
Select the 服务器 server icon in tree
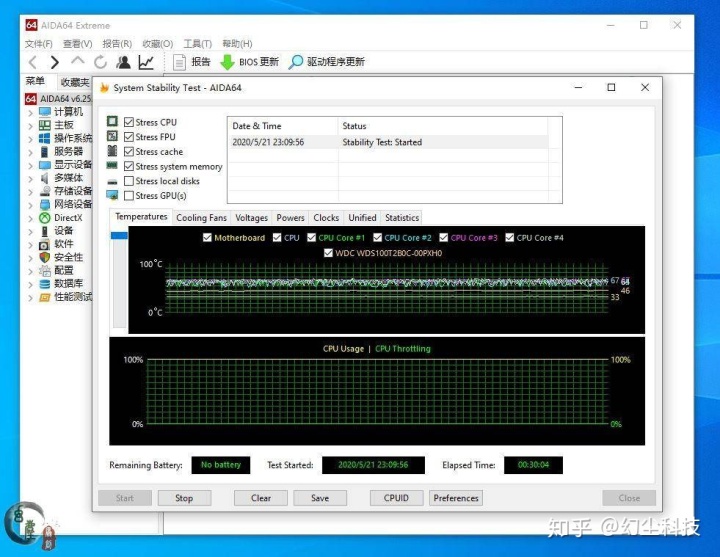pyautogui.click(x=45, y=152)
